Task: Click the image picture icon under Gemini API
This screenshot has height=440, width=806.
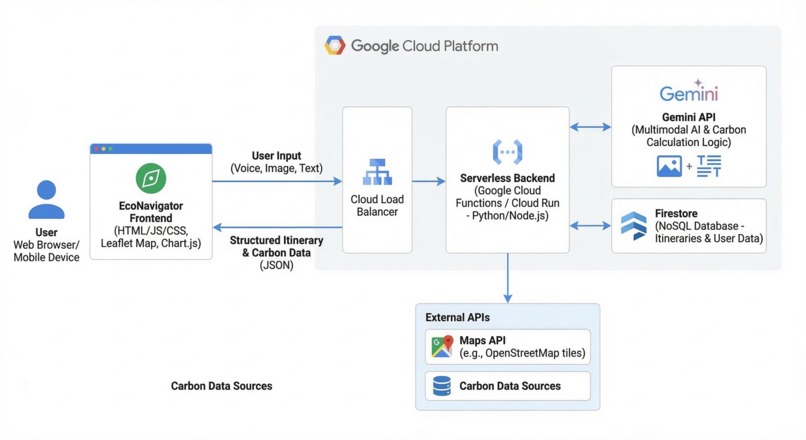Action: click(669, 167)
